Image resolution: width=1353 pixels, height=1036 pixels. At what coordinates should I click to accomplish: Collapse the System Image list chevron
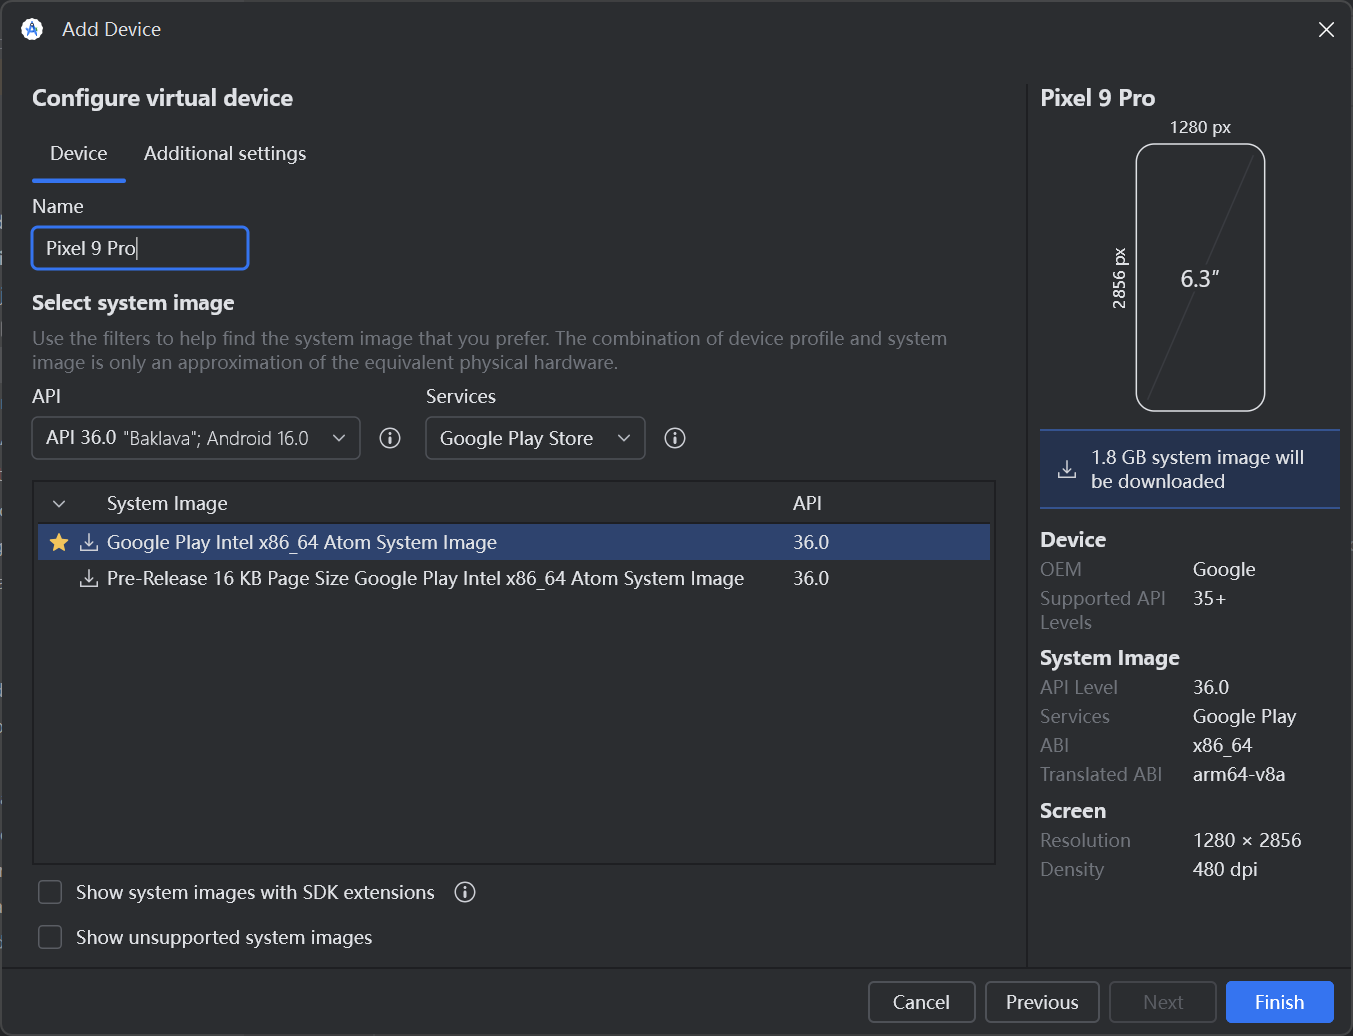(59, 504)
